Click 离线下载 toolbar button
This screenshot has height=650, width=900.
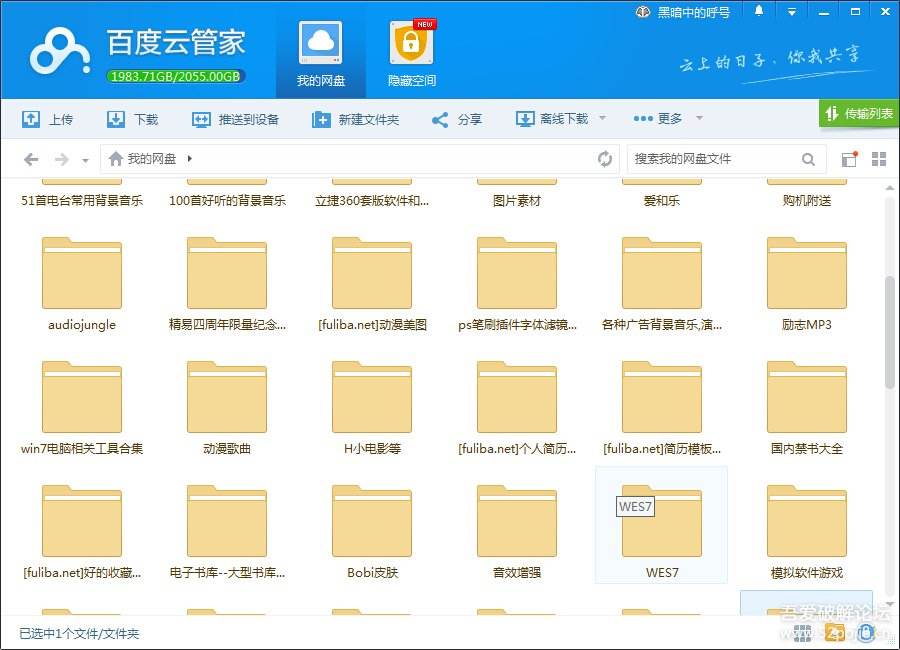click(552, 119)
